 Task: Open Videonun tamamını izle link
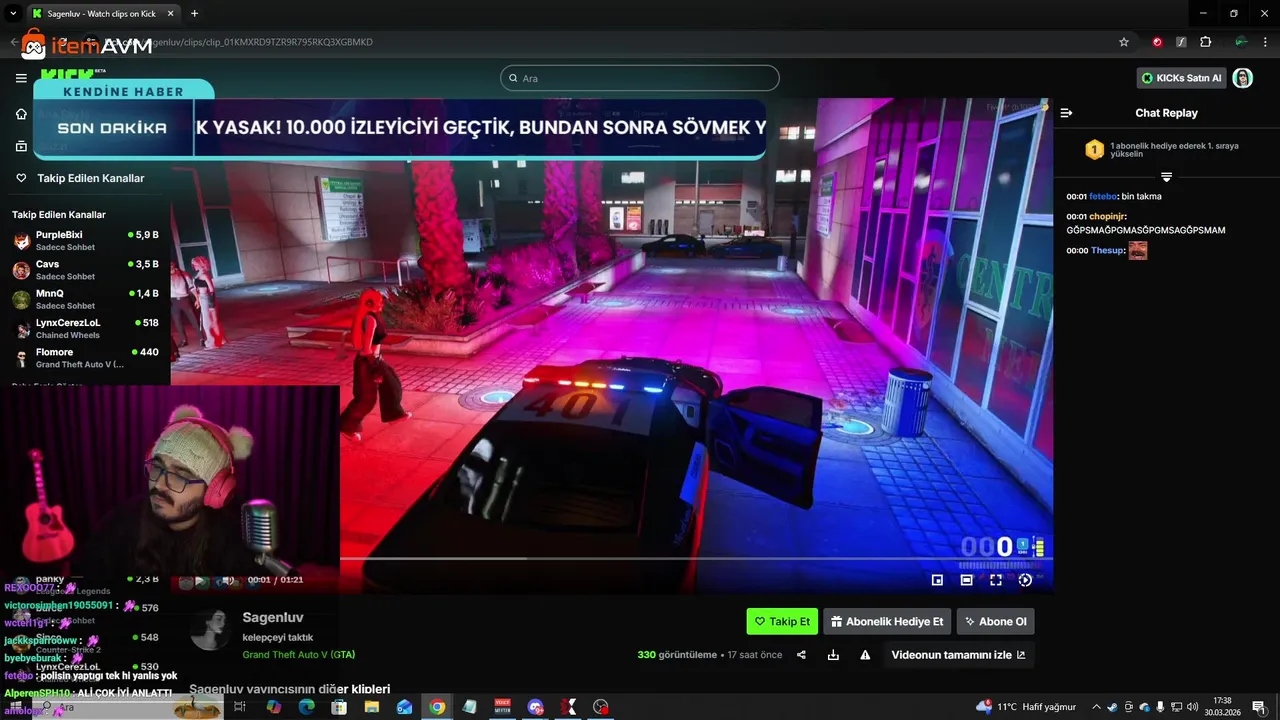pos(958,655)
